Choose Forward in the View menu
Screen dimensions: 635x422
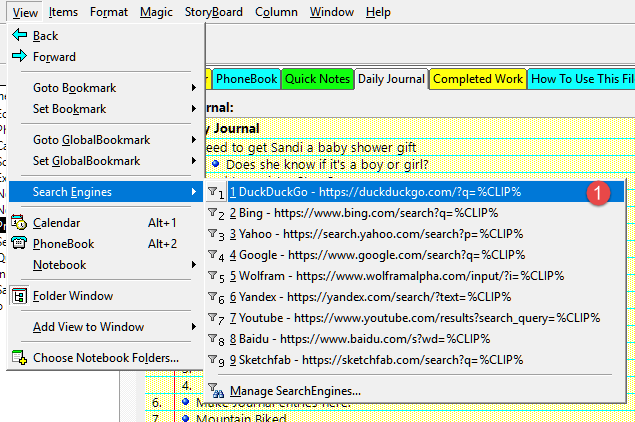coord(106,56)
